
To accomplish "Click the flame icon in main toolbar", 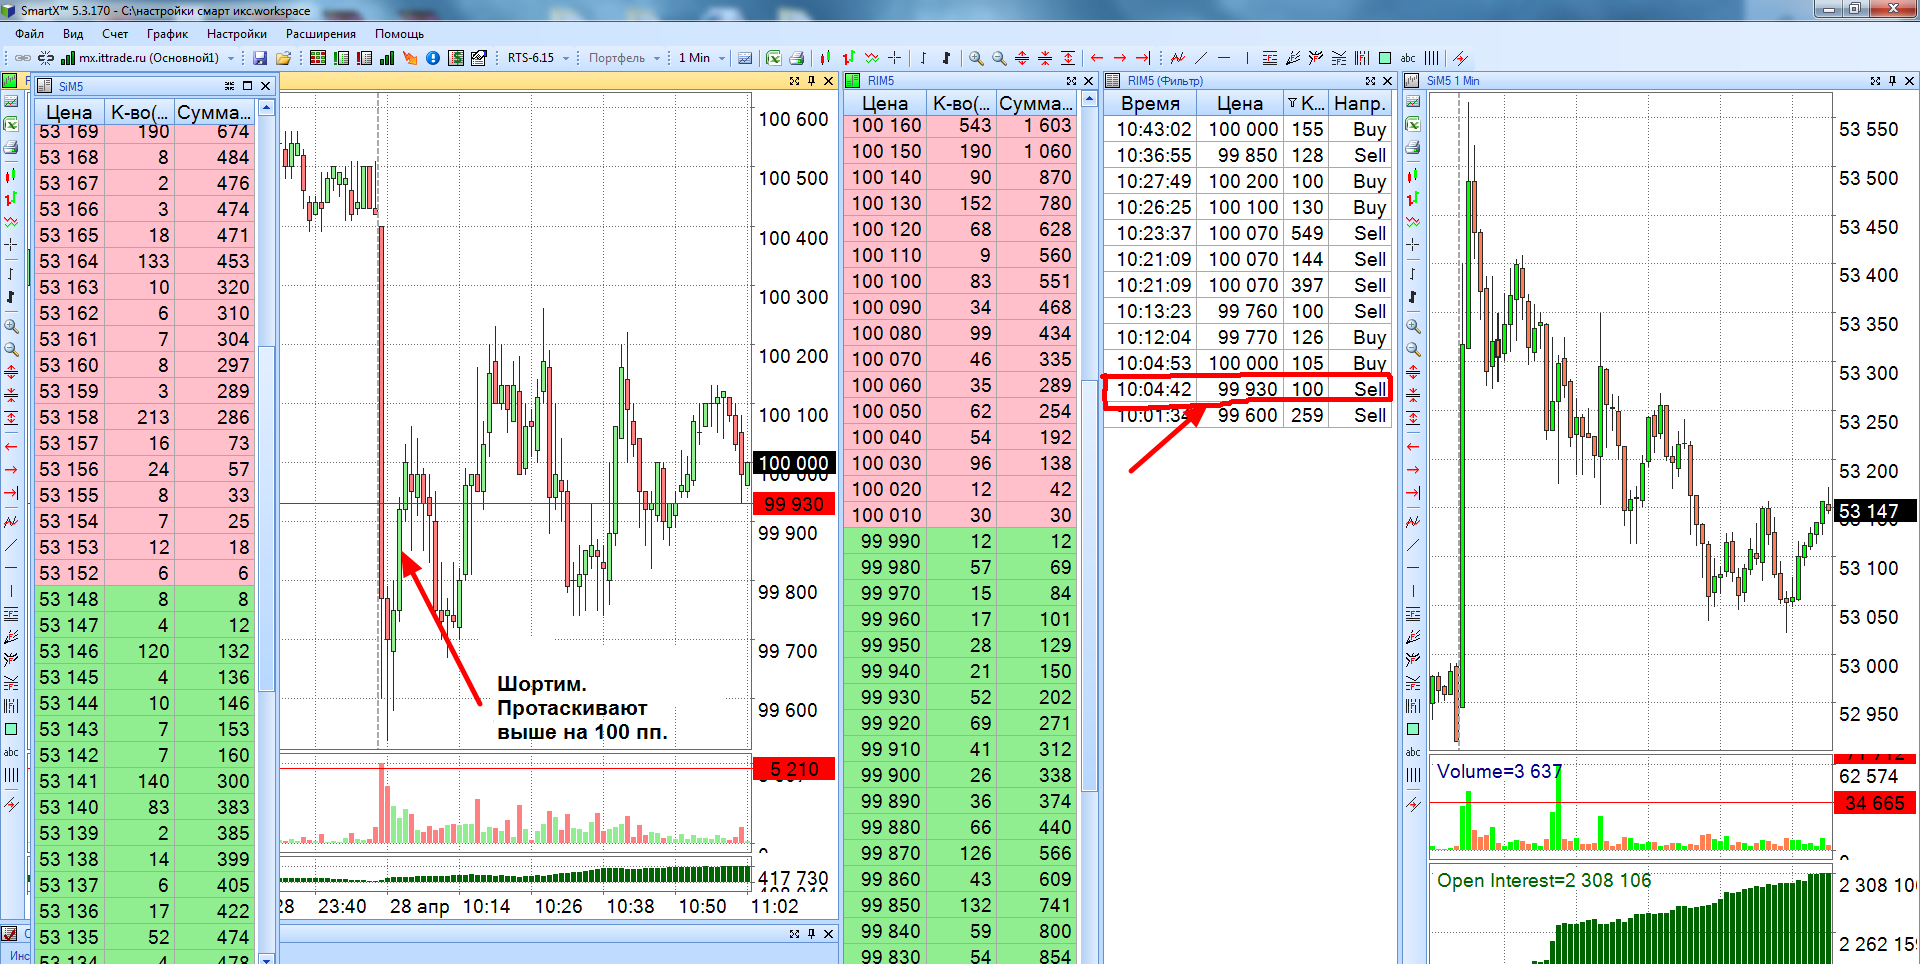I will (x=410, y=58).
